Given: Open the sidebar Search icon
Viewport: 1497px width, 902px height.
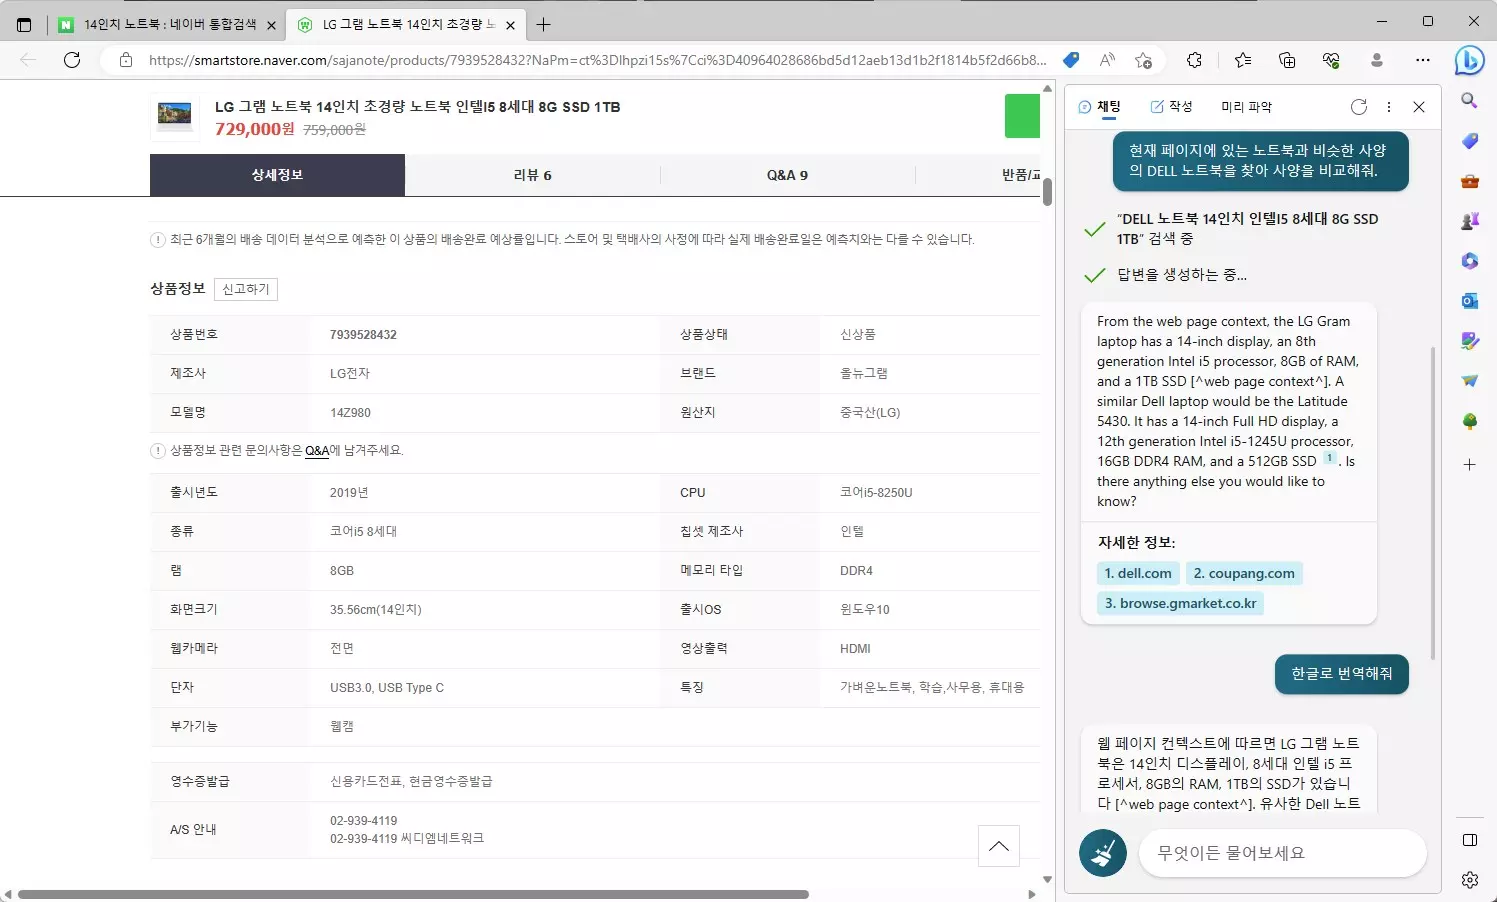Looking at the screenshot, I should click(1469, 100).
